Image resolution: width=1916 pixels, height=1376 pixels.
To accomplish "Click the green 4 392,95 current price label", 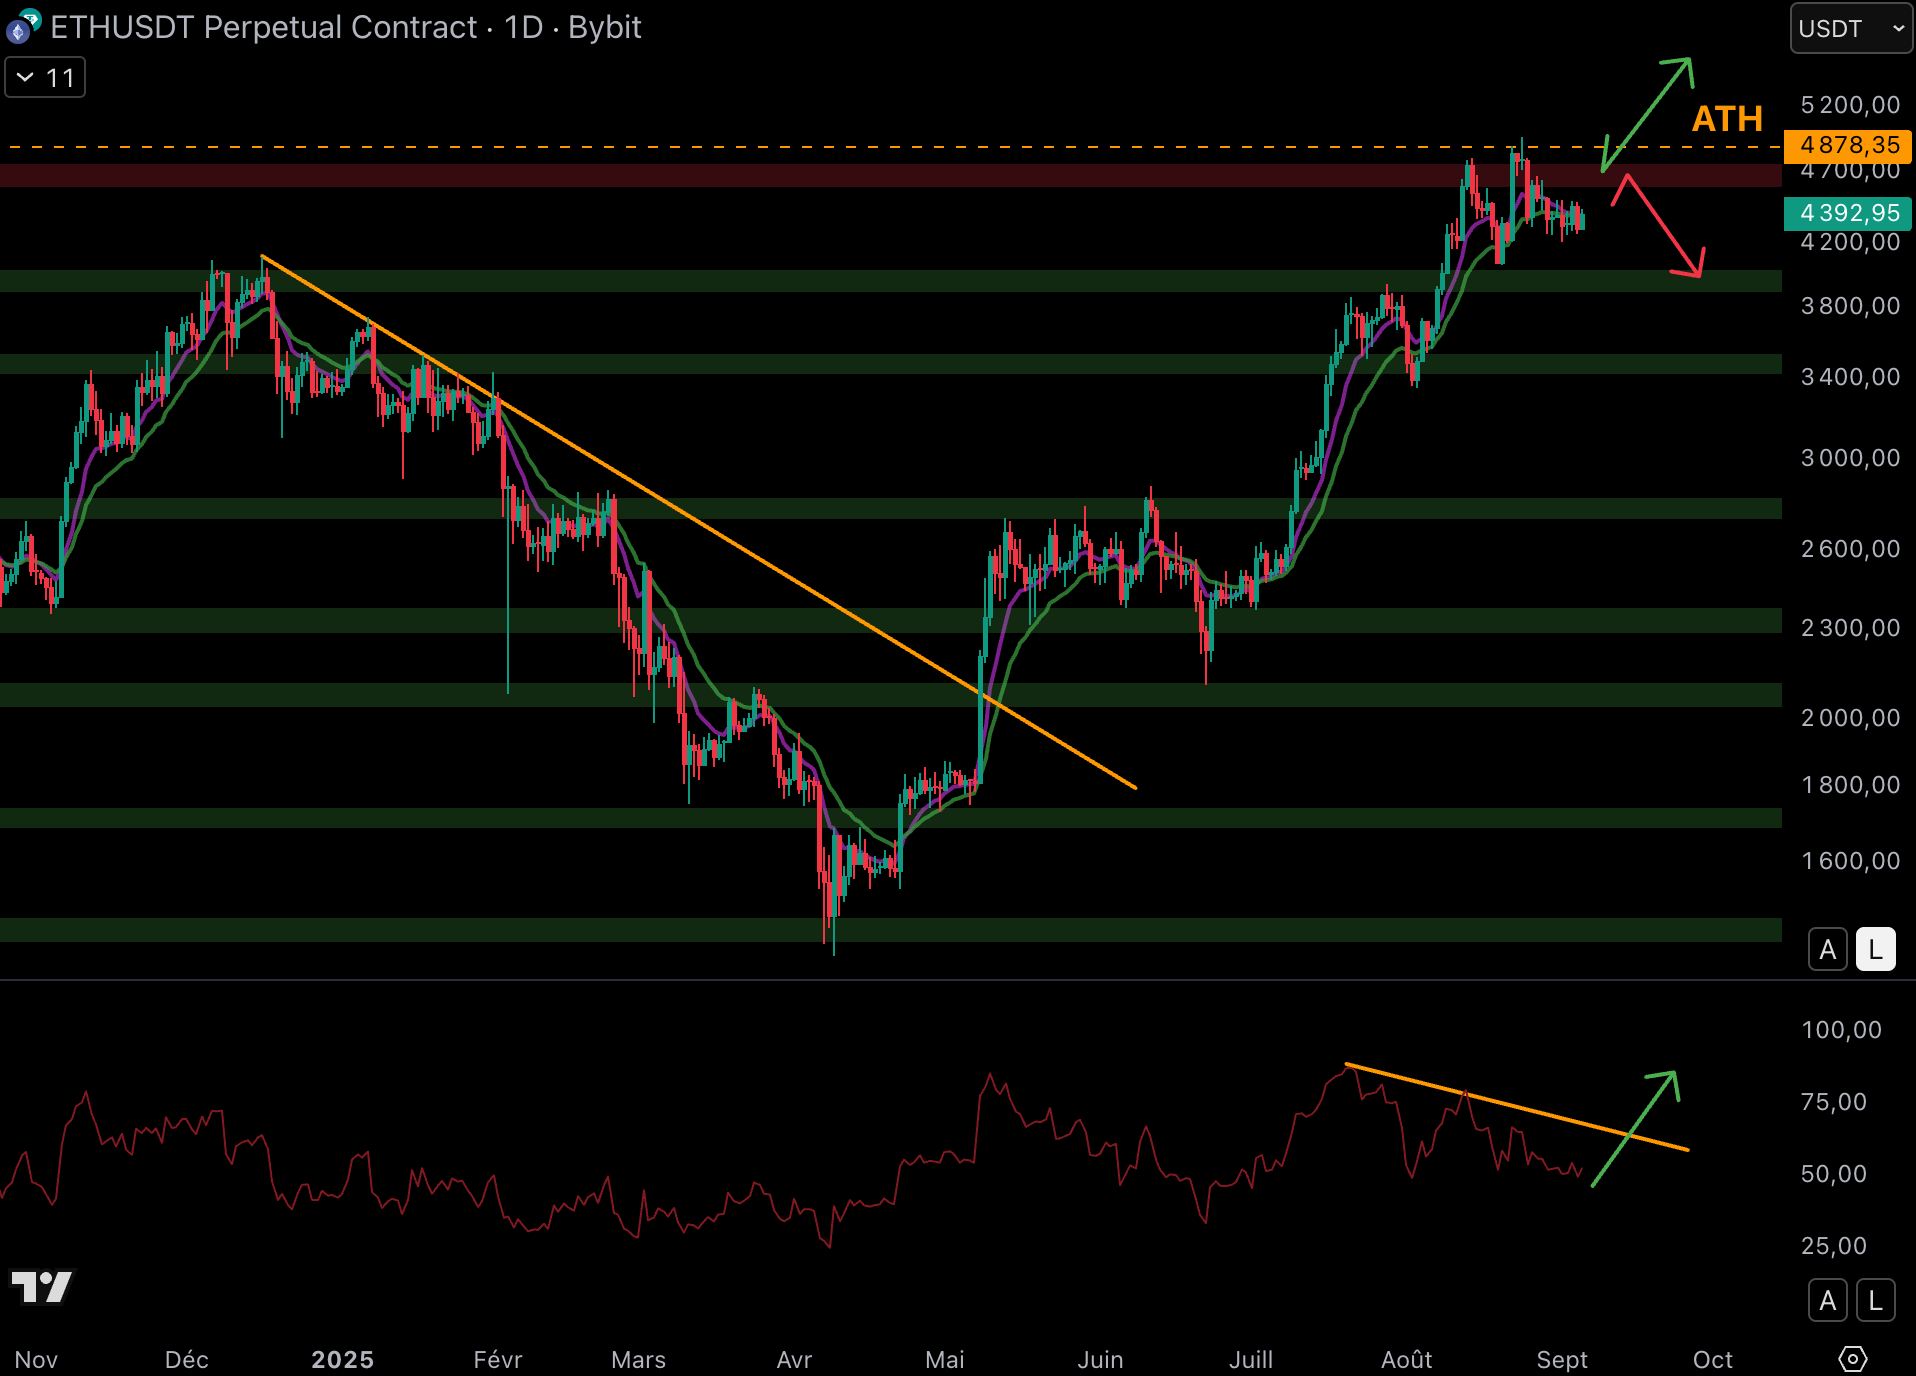I will pos(1848,213).
